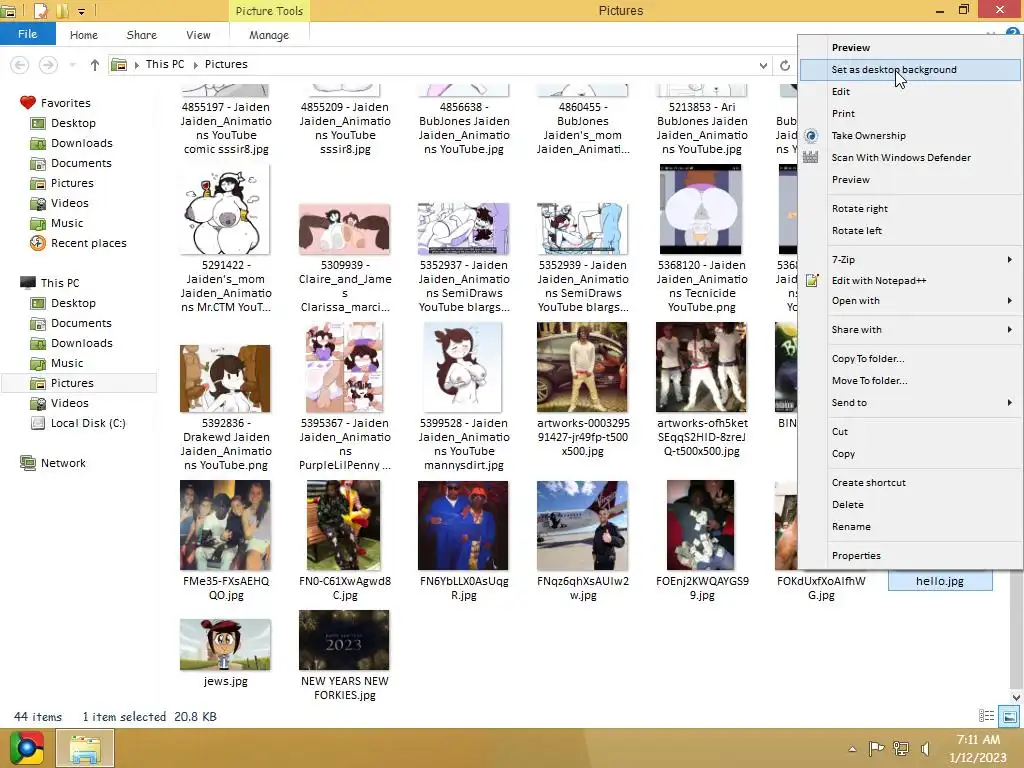Screen dimensions: 1024x768
Task: Select This PC in the navigation pane
Action: click(x=59, y=283)
